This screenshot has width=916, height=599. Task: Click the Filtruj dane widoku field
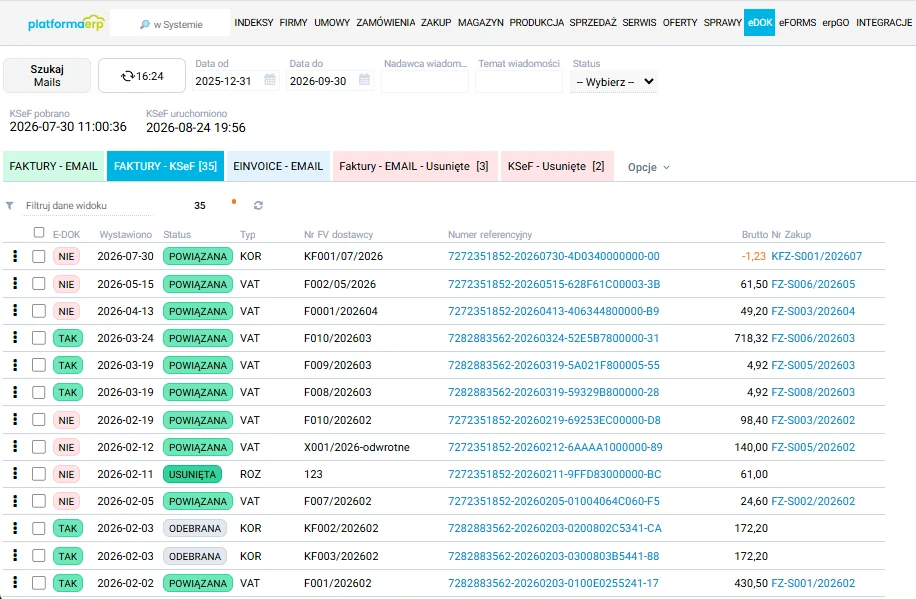click(88, 206)
